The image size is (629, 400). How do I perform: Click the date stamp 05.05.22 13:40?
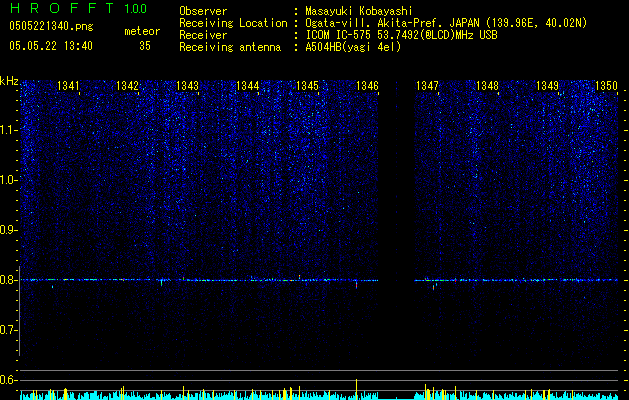pos(51,46)
